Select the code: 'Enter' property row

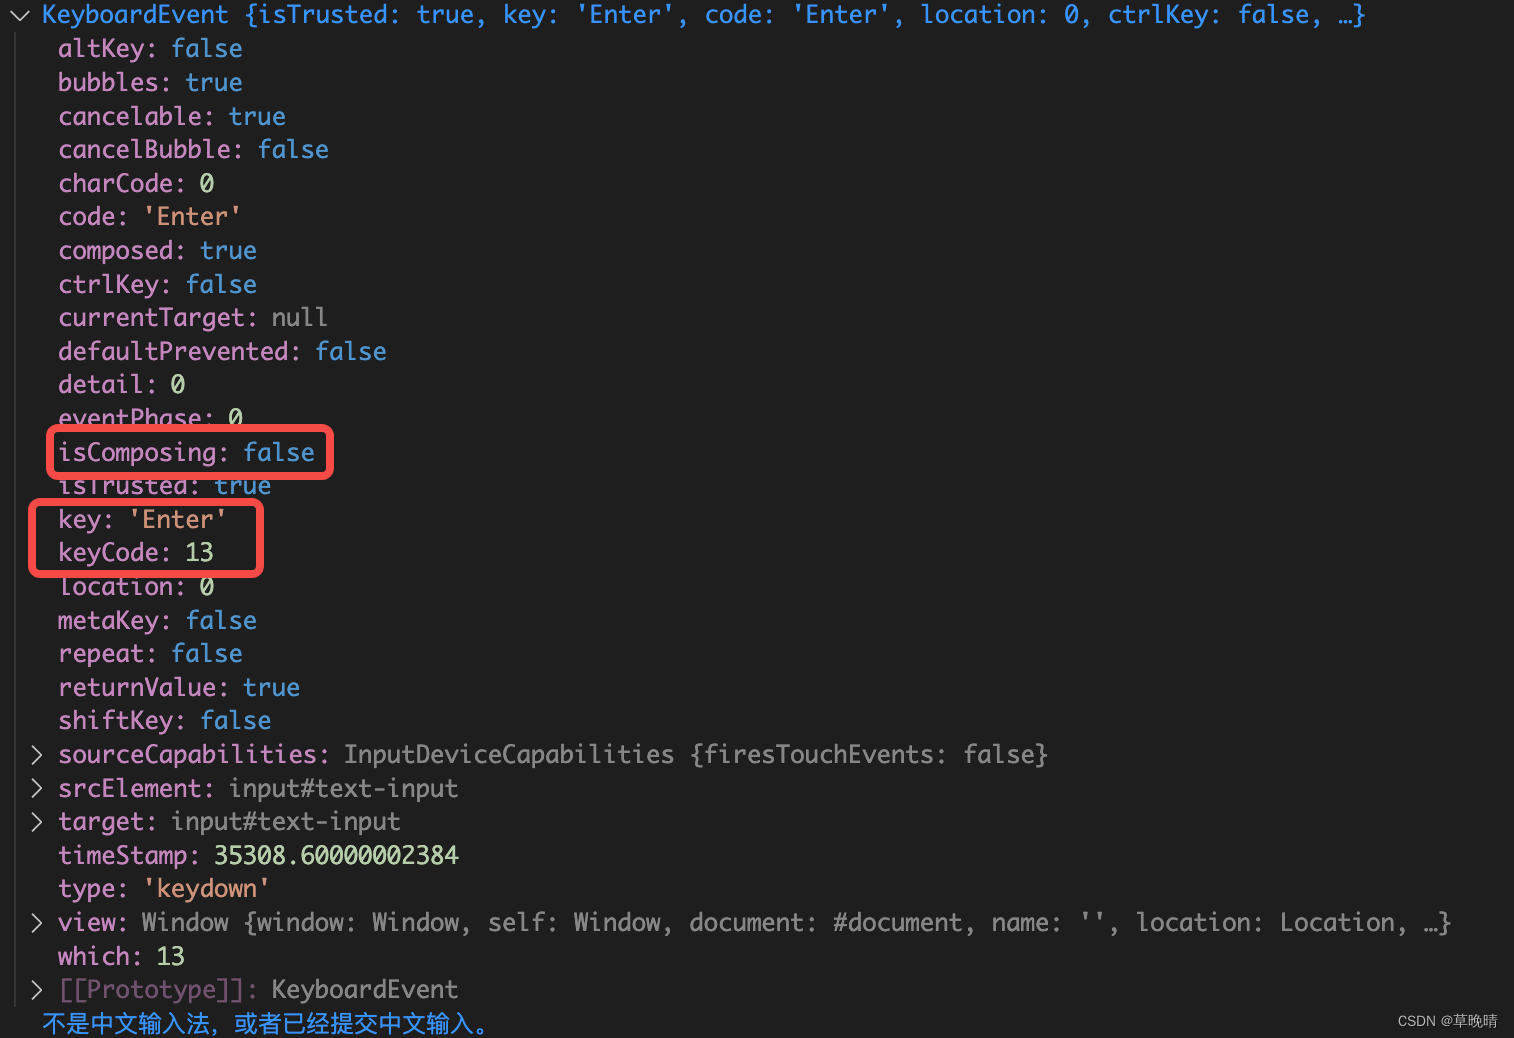pos(149,217)
